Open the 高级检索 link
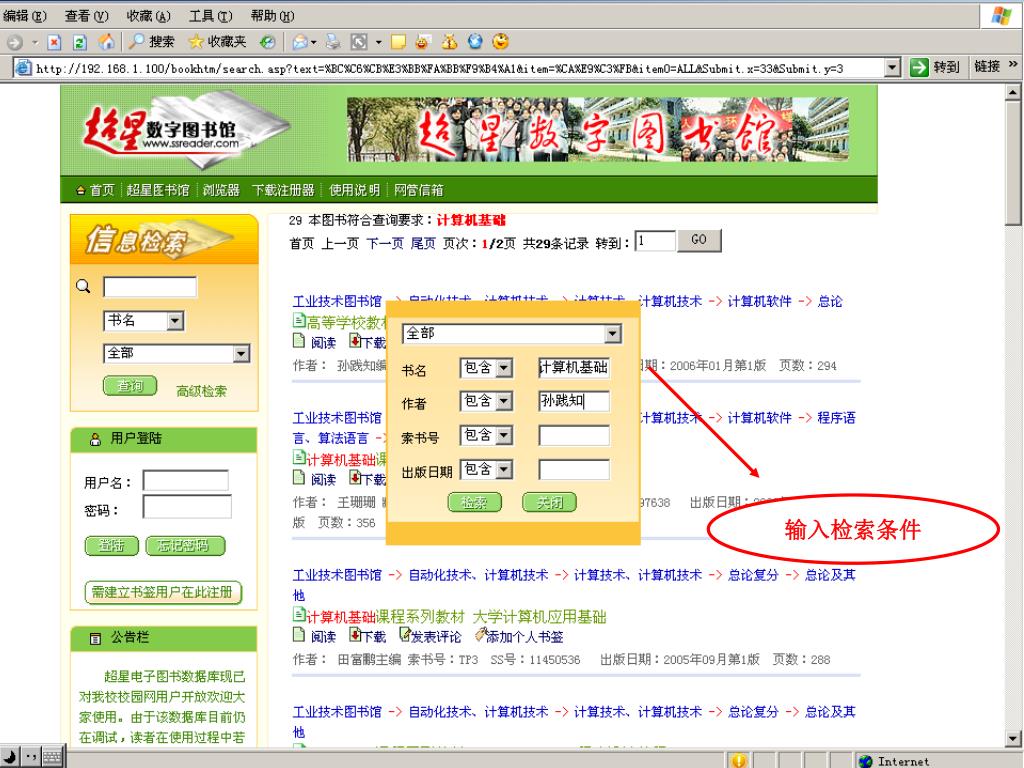Screen dimensions: 1024x768 pyautogui.click(x=201, y=391)
